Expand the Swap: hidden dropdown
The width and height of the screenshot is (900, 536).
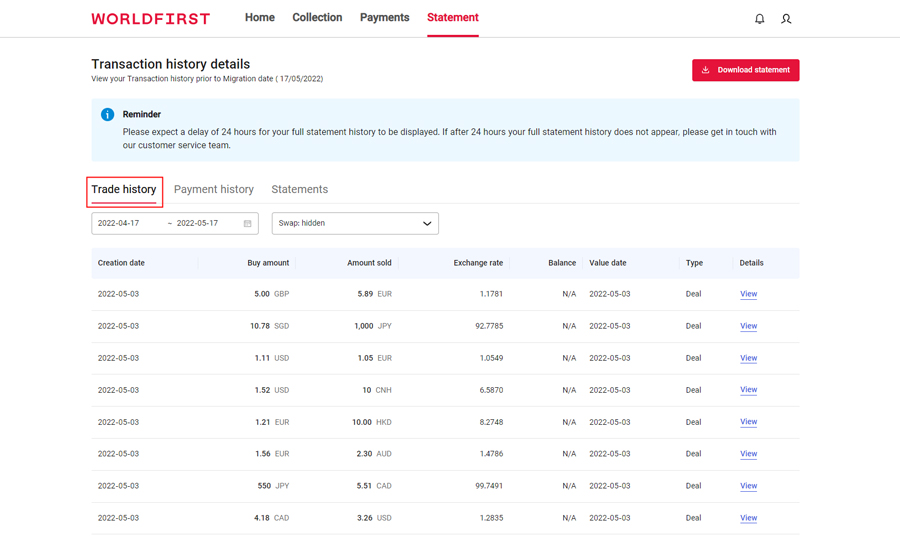[x=355, y=223]
